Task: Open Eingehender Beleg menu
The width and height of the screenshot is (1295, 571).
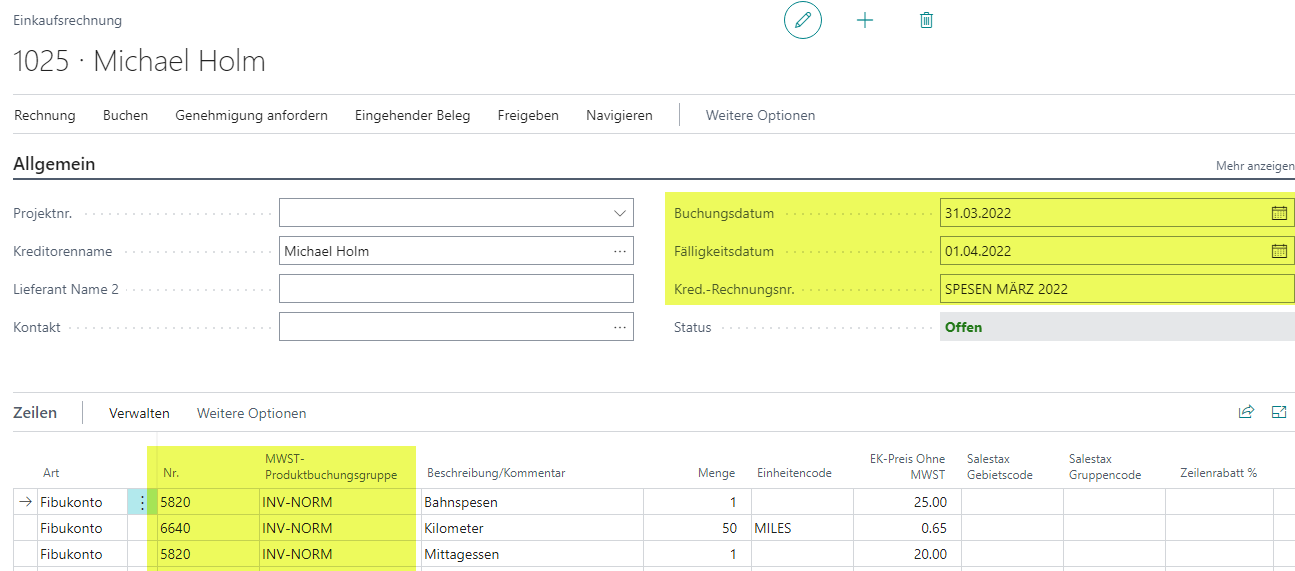Action: 412,115
